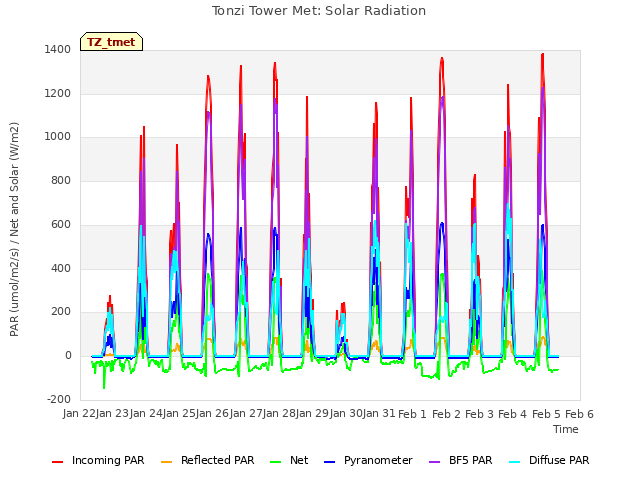Viewport: 640px width, 480px height.
Task: Select the BF5 PAR legend label
Action: coord(471,460)
